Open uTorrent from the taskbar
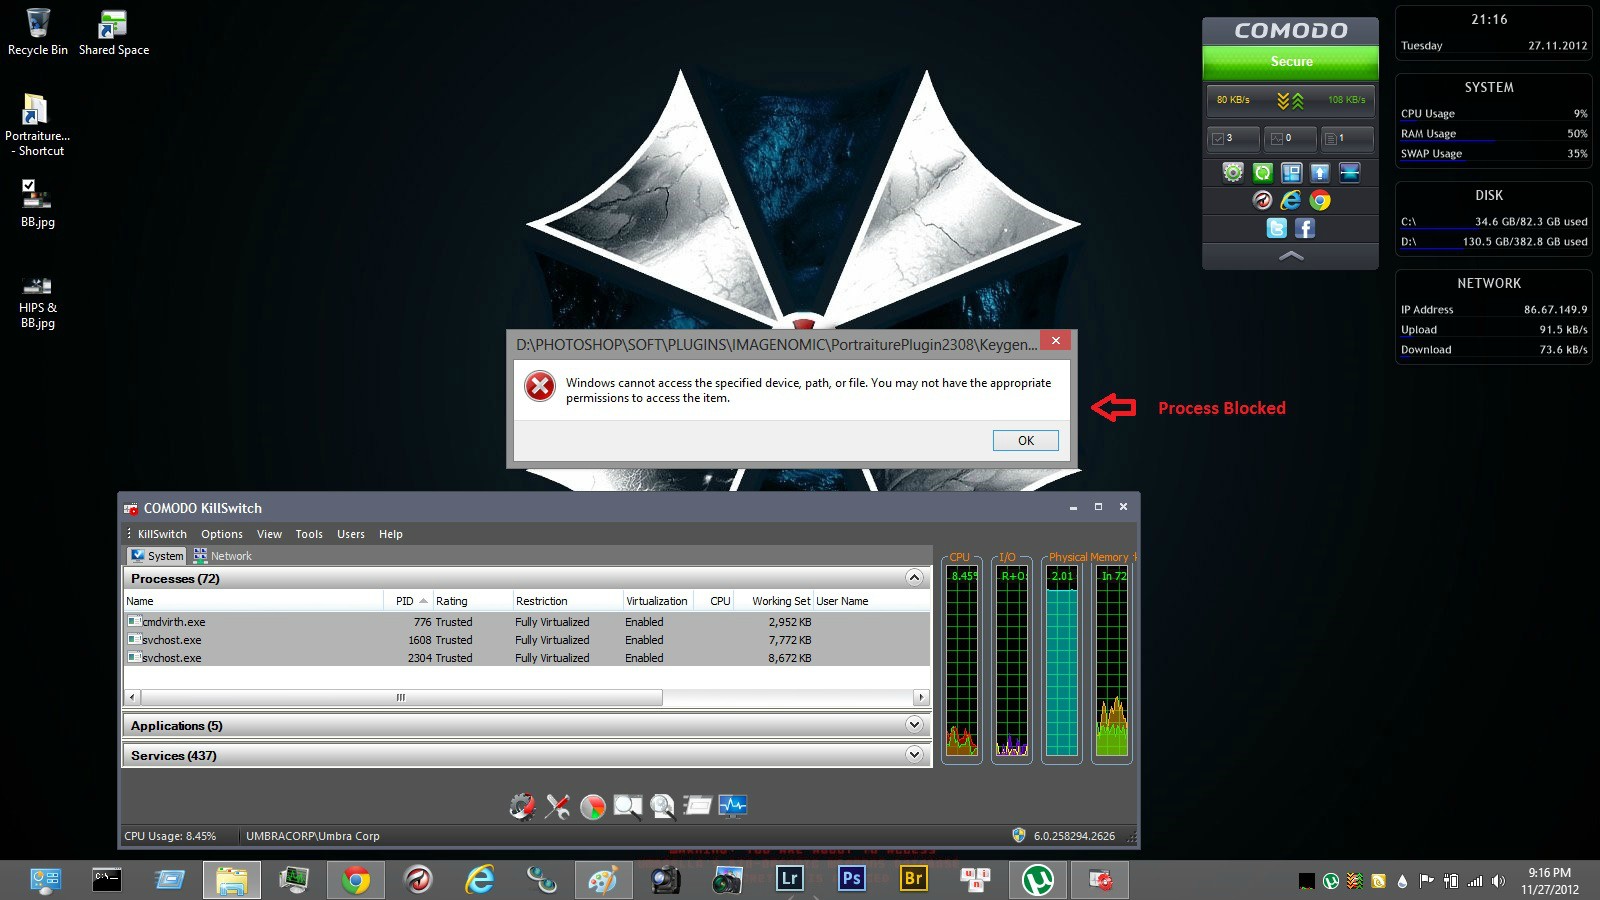The image size is (1600, 900). click(1037, 880)
